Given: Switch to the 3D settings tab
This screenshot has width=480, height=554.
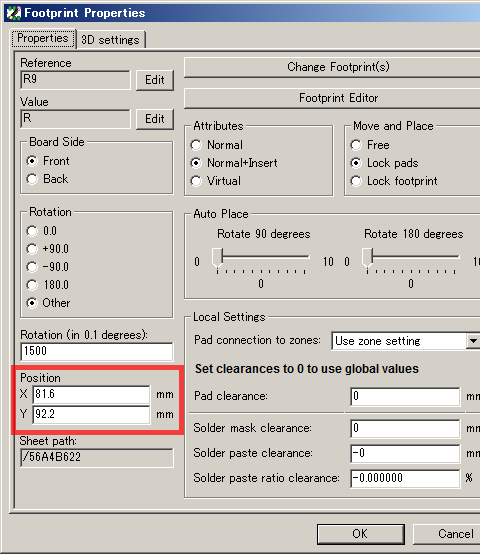Looking at the screenshot, I should click(110, 40).
